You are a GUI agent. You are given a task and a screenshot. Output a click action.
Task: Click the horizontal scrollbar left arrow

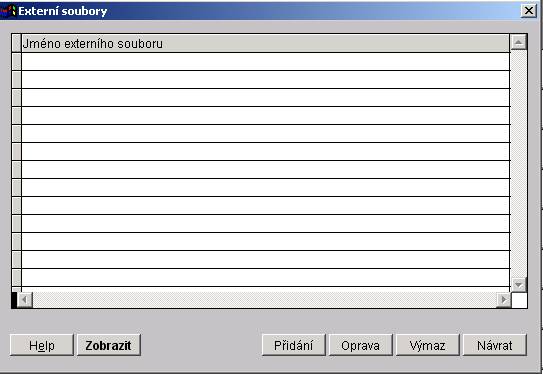pyautogui.click(x=25, y=300)
